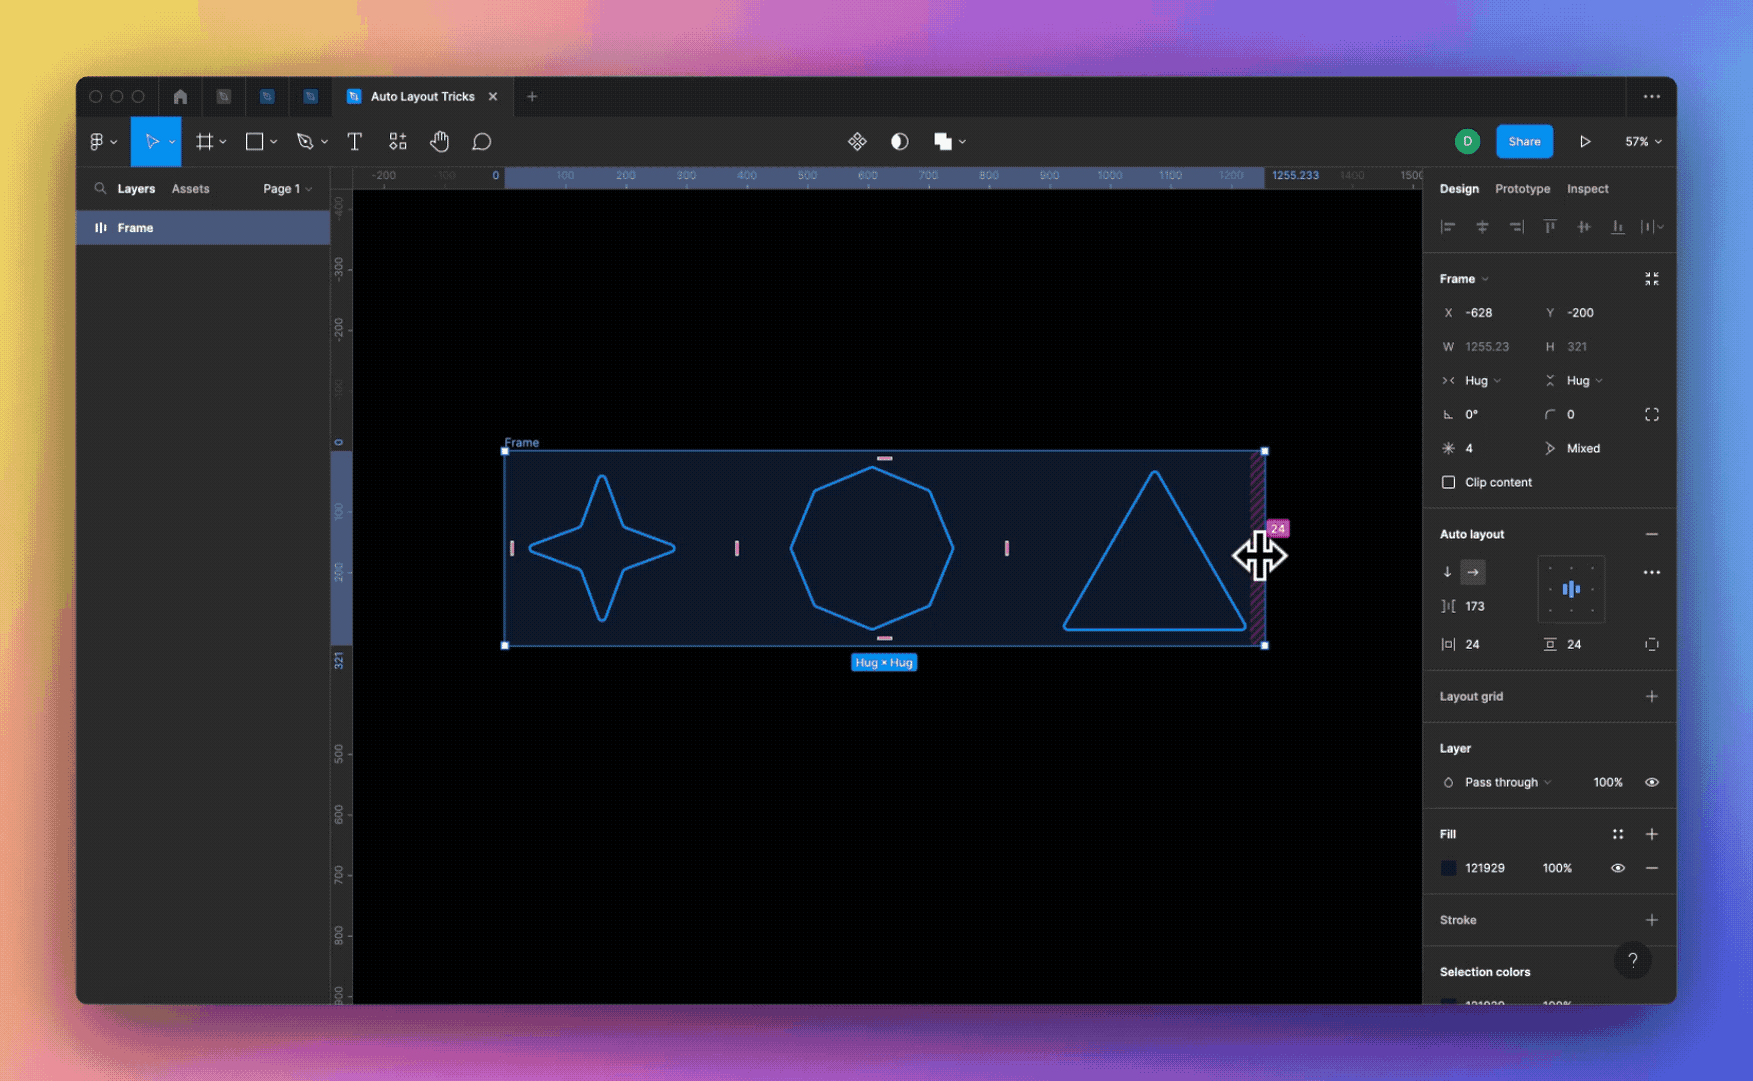Switch to the Design tab
The width and height of the screenshot is (1753, 1081).
1459,189
